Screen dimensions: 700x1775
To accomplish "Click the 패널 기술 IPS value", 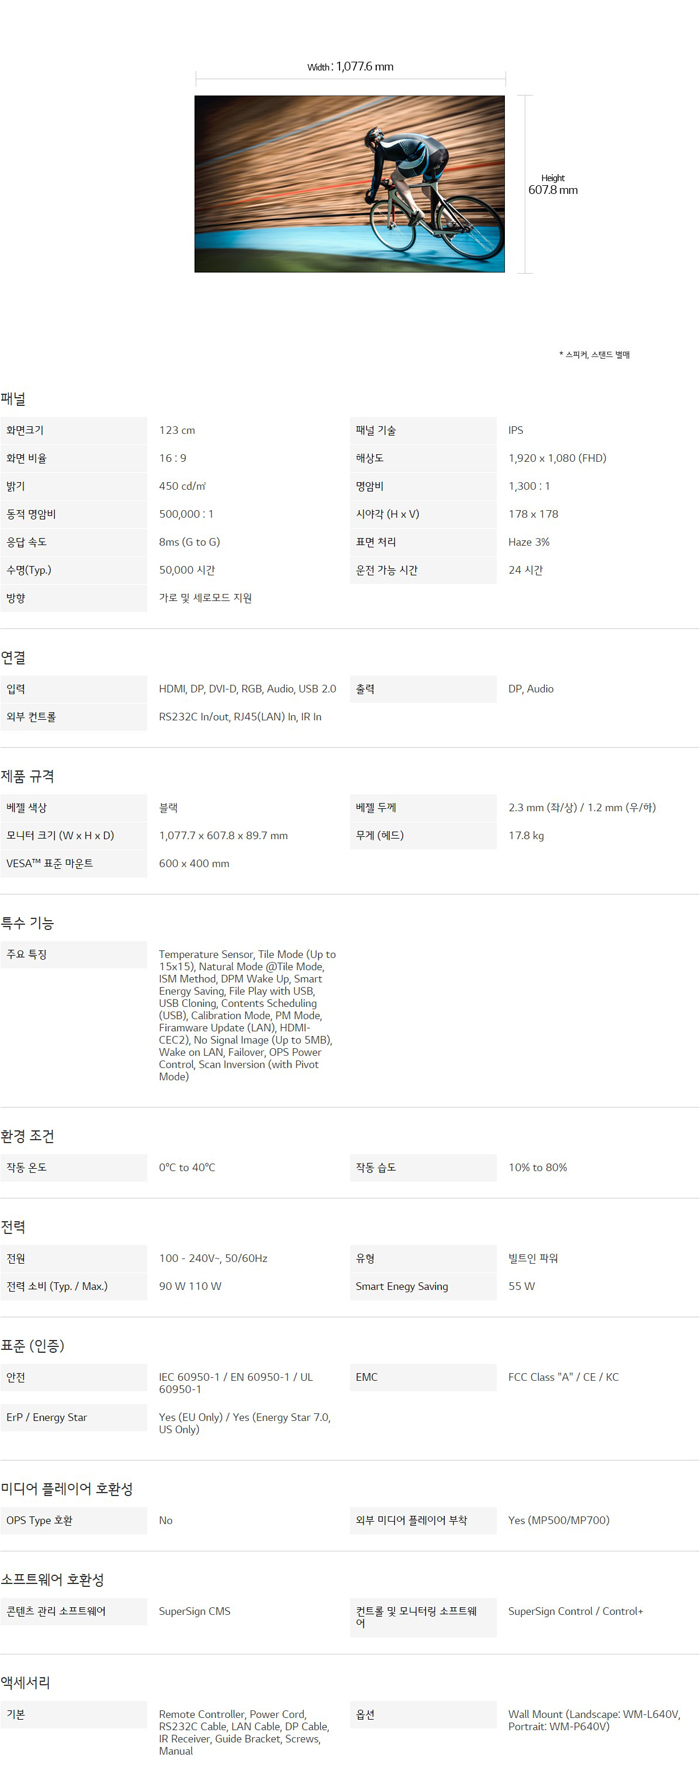I will point(515,430).
